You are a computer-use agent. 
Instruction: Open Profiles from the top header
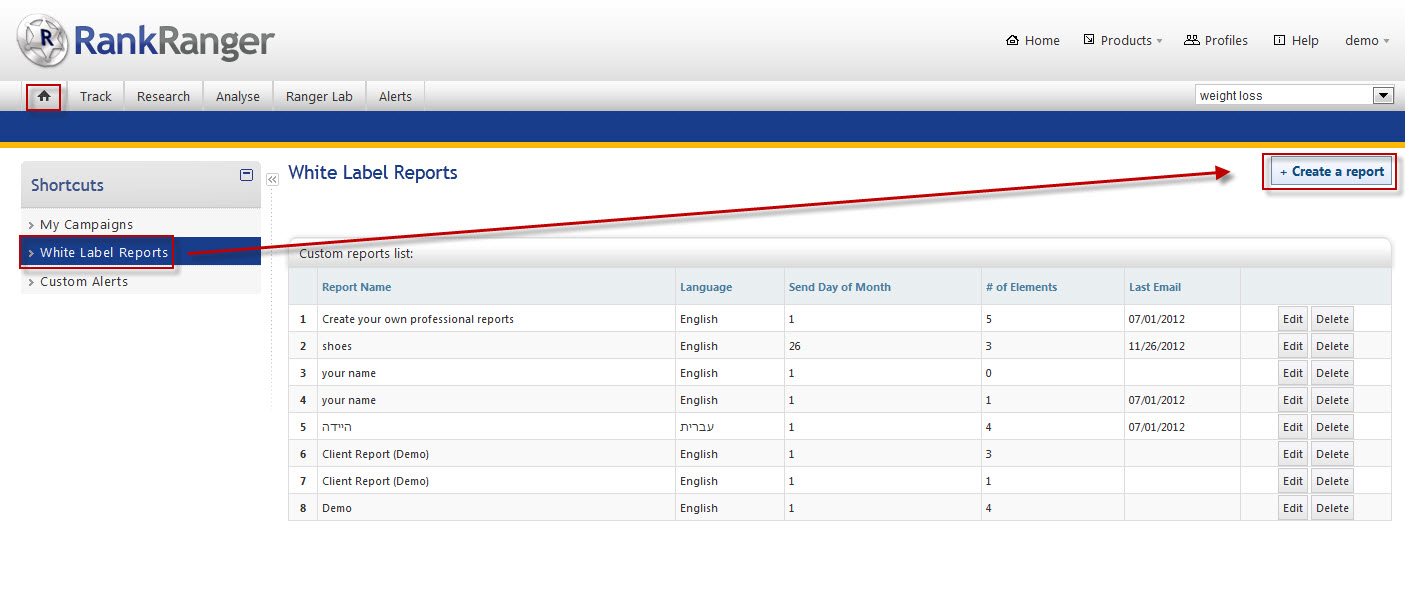coord(1216,41)
